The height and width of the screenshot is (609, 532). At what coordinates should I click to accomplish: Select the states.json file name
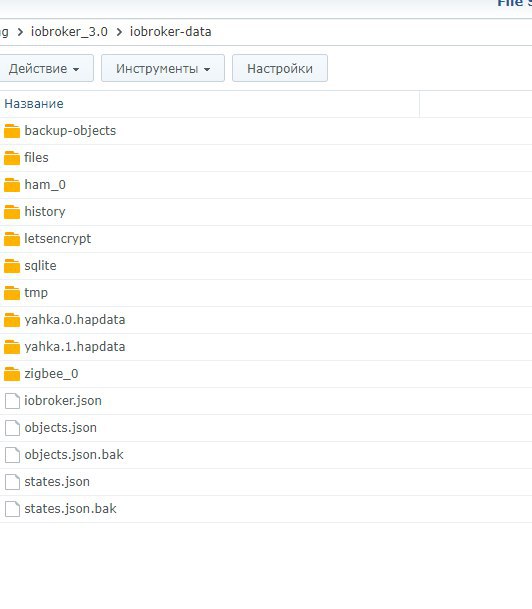57,482
